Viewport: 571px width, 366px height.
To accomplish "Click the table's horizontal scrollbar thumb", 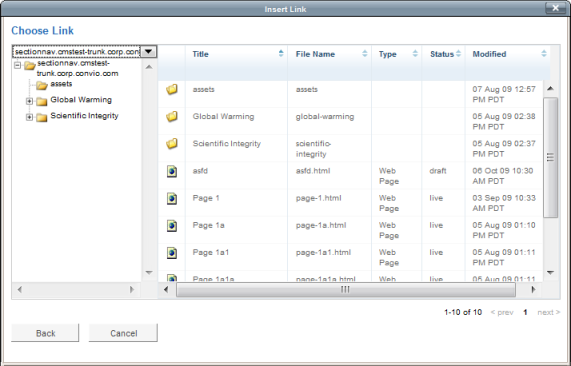I will (346, 290).
